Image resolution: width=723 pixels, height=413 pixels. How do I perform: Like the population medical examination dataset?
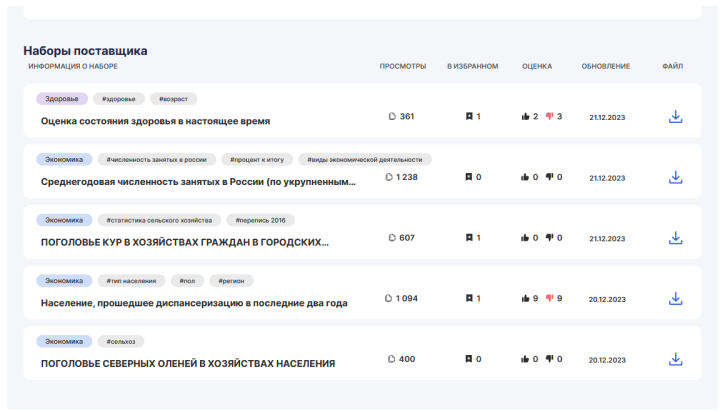point(525,299)
